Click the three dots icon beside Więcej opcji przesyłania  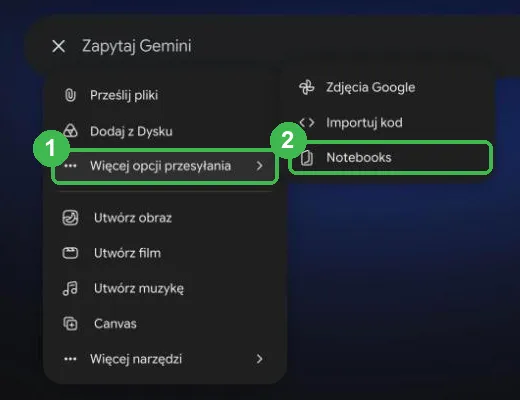tap(70, 166)
